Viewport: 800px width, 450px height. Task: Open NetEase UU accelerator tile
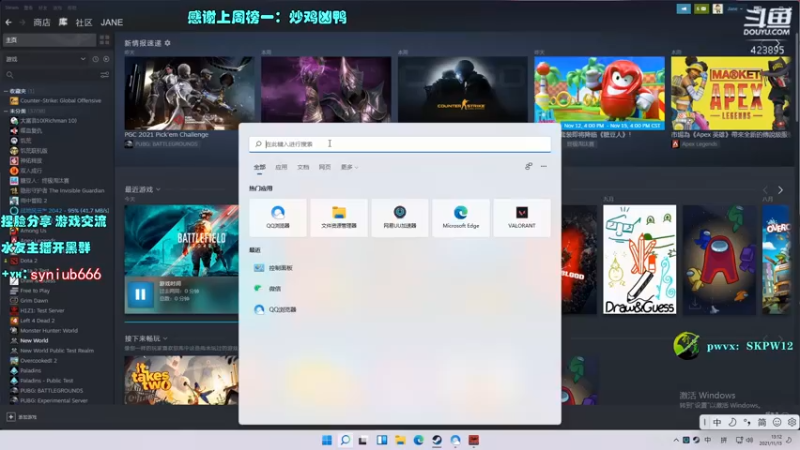tap(399, 218)
